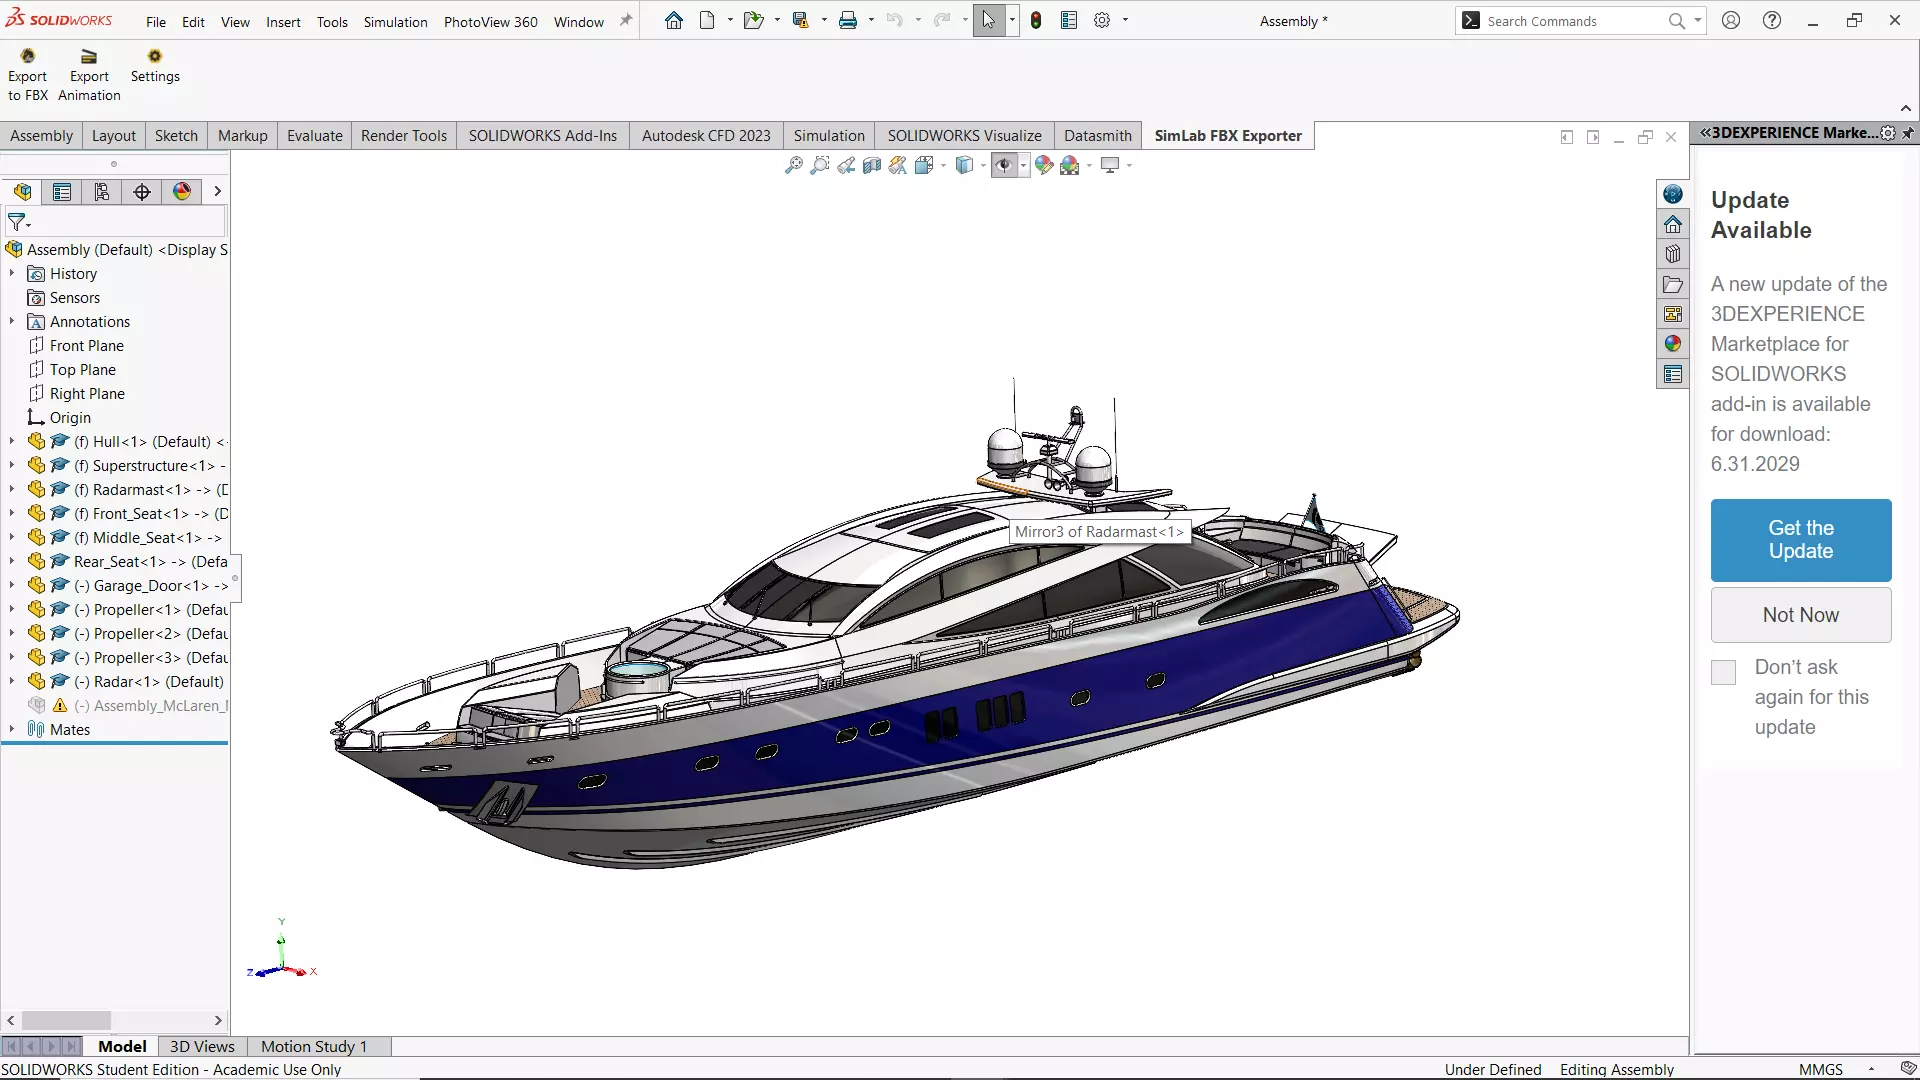Dismiss the update with Not Now

click(1800, 615)
